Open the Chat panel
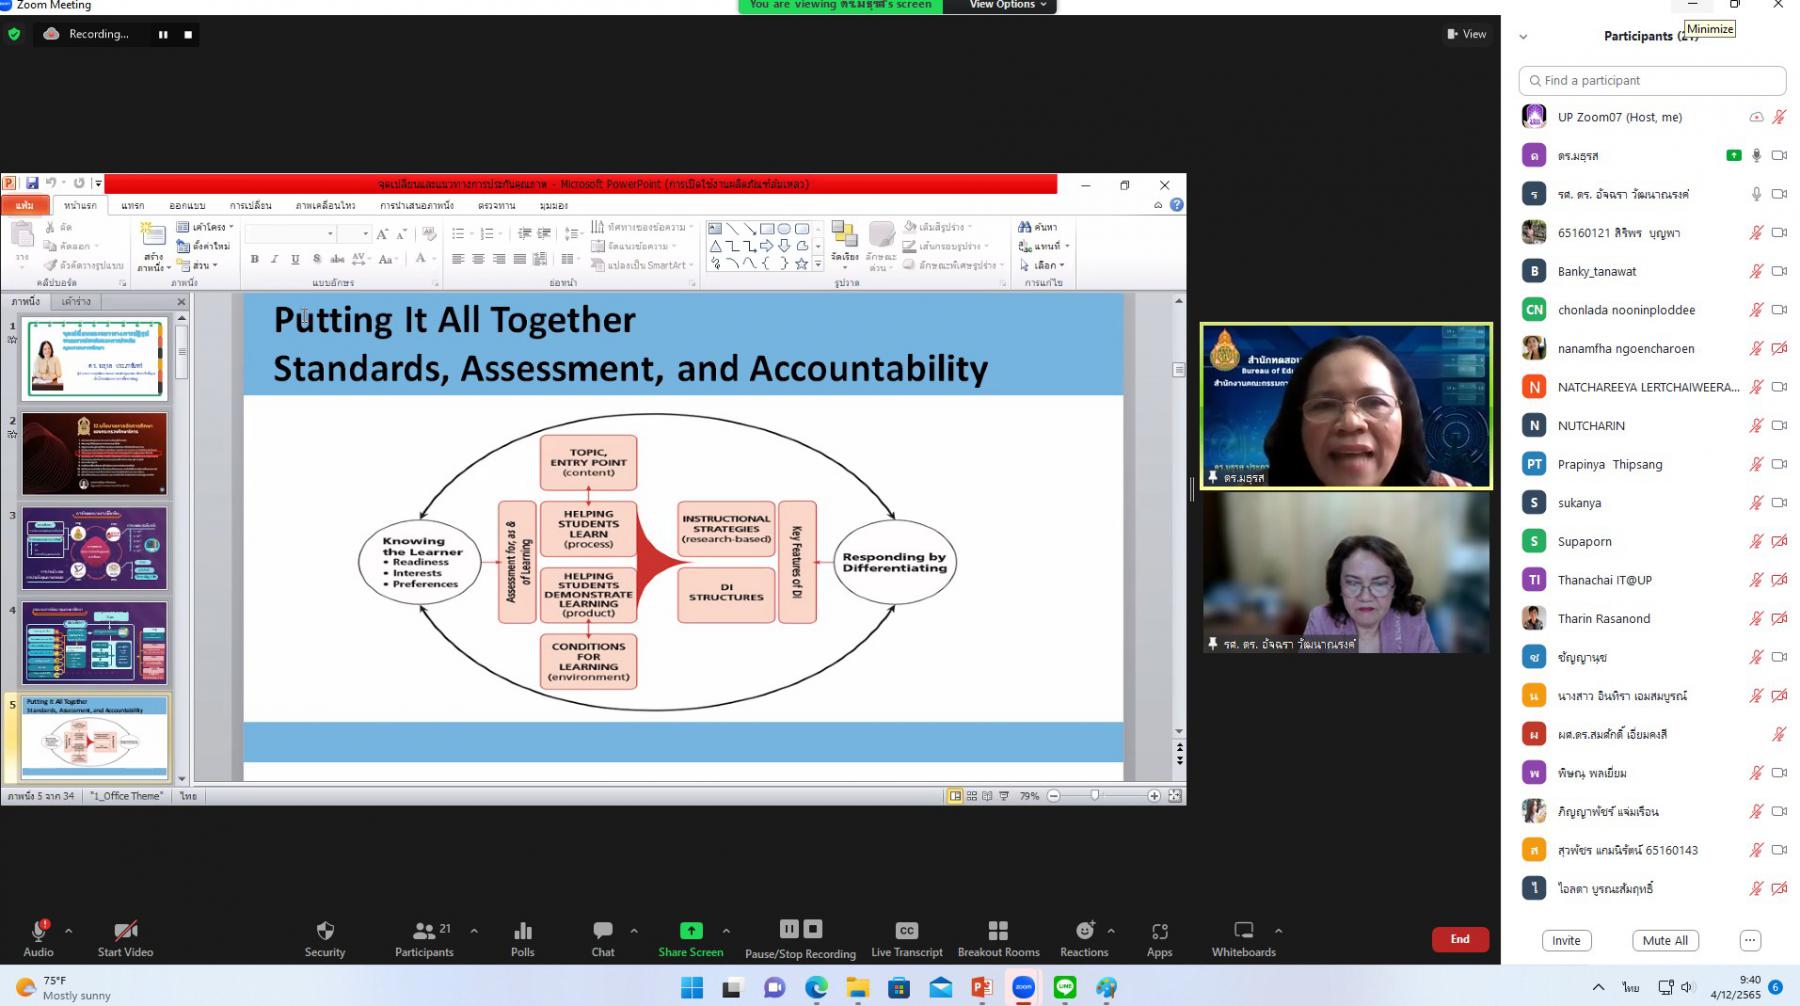The image size is (1800, 1006). [602, 931]
